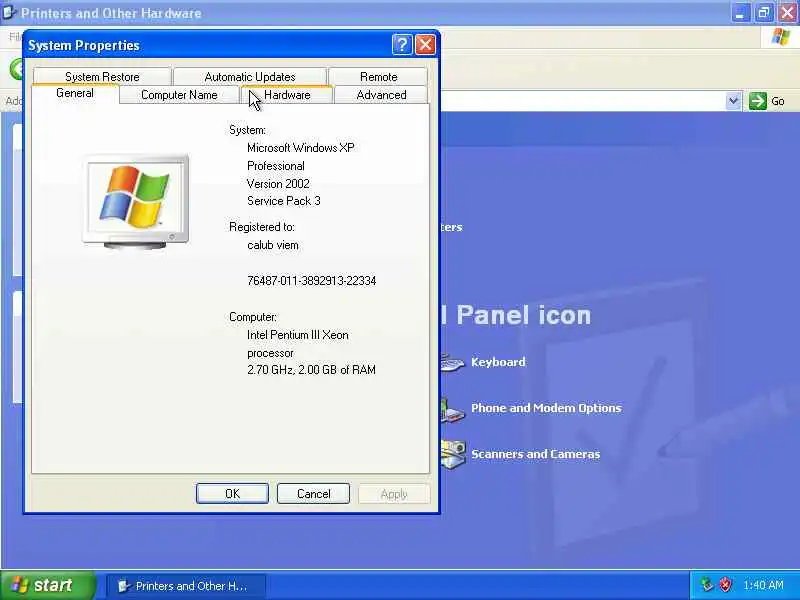Click the Service Pack 3 text
The image size is (800, 600).
(284, 201)
